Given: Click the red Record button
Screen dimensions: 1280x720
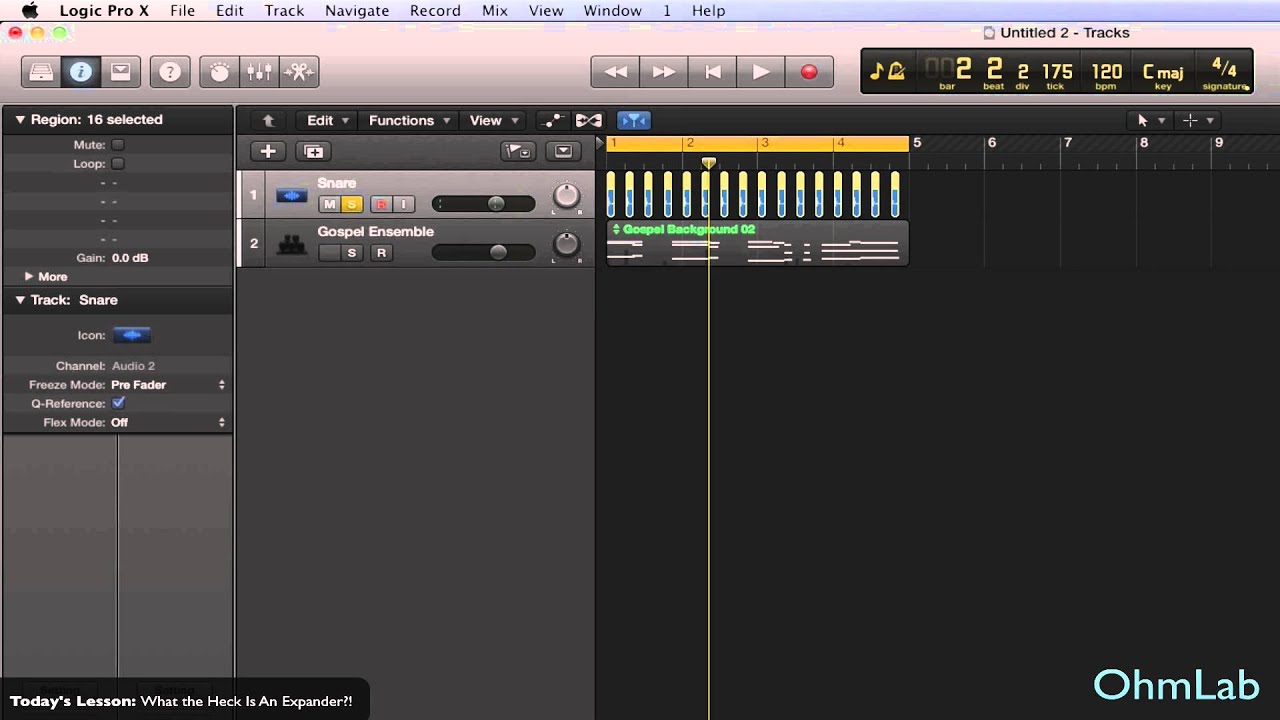Looking at the screenshot, I should [x=809, y=72].
